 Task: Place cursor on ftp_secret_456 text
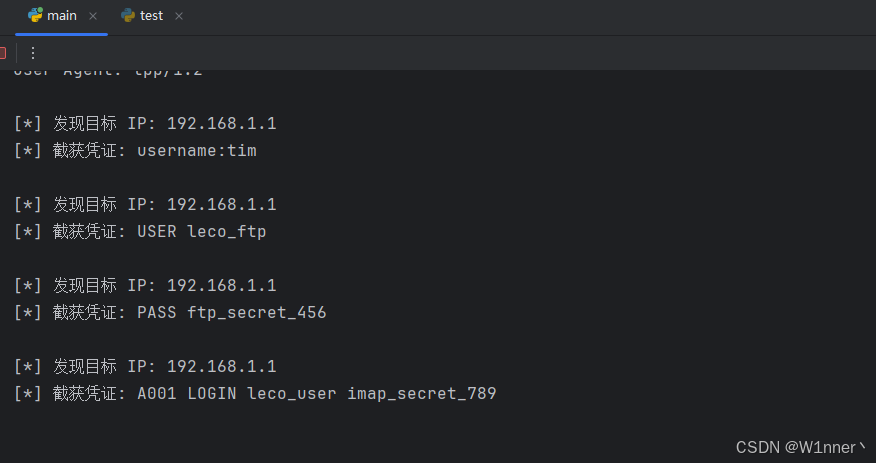pos(257,313)
